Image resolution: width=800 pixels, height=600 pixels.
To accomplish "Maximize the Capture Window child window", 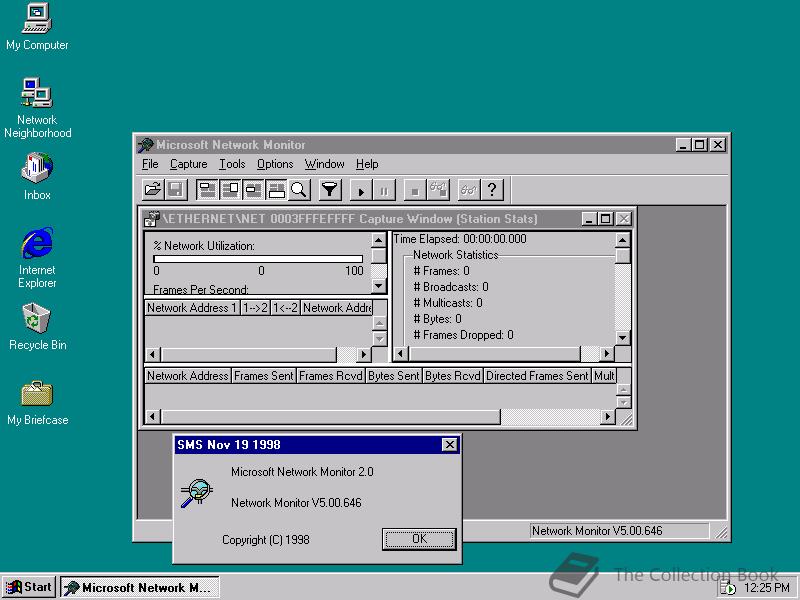I will pyautogui.click(x=606, y=219).
